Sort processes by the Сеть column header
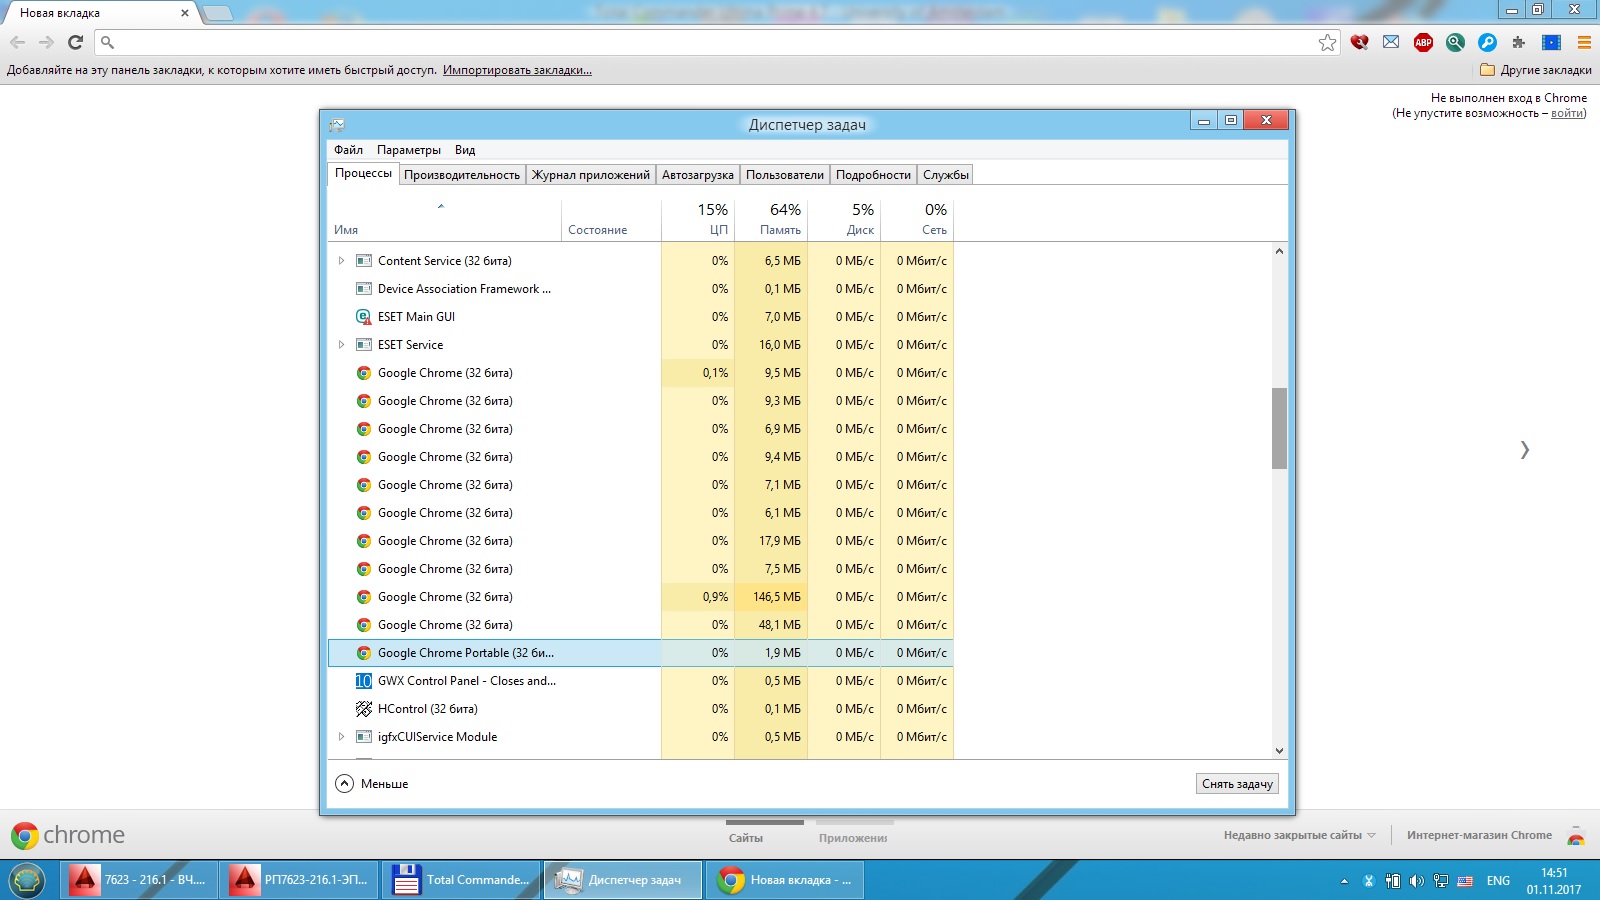 pos(917,220)
